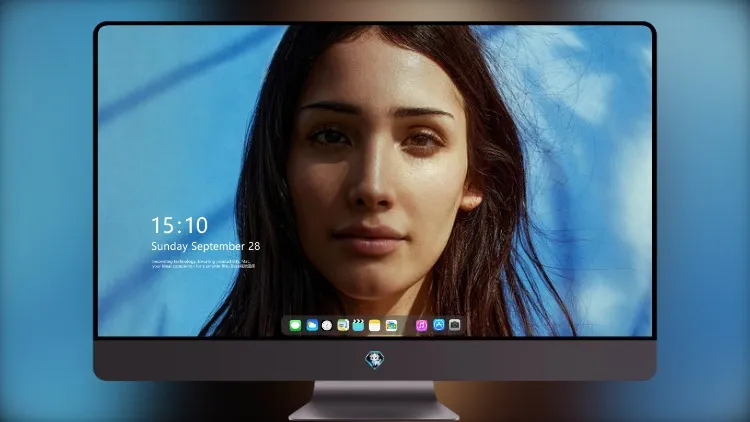Click the 15:10 clock on the desktop

pos(179,225)
